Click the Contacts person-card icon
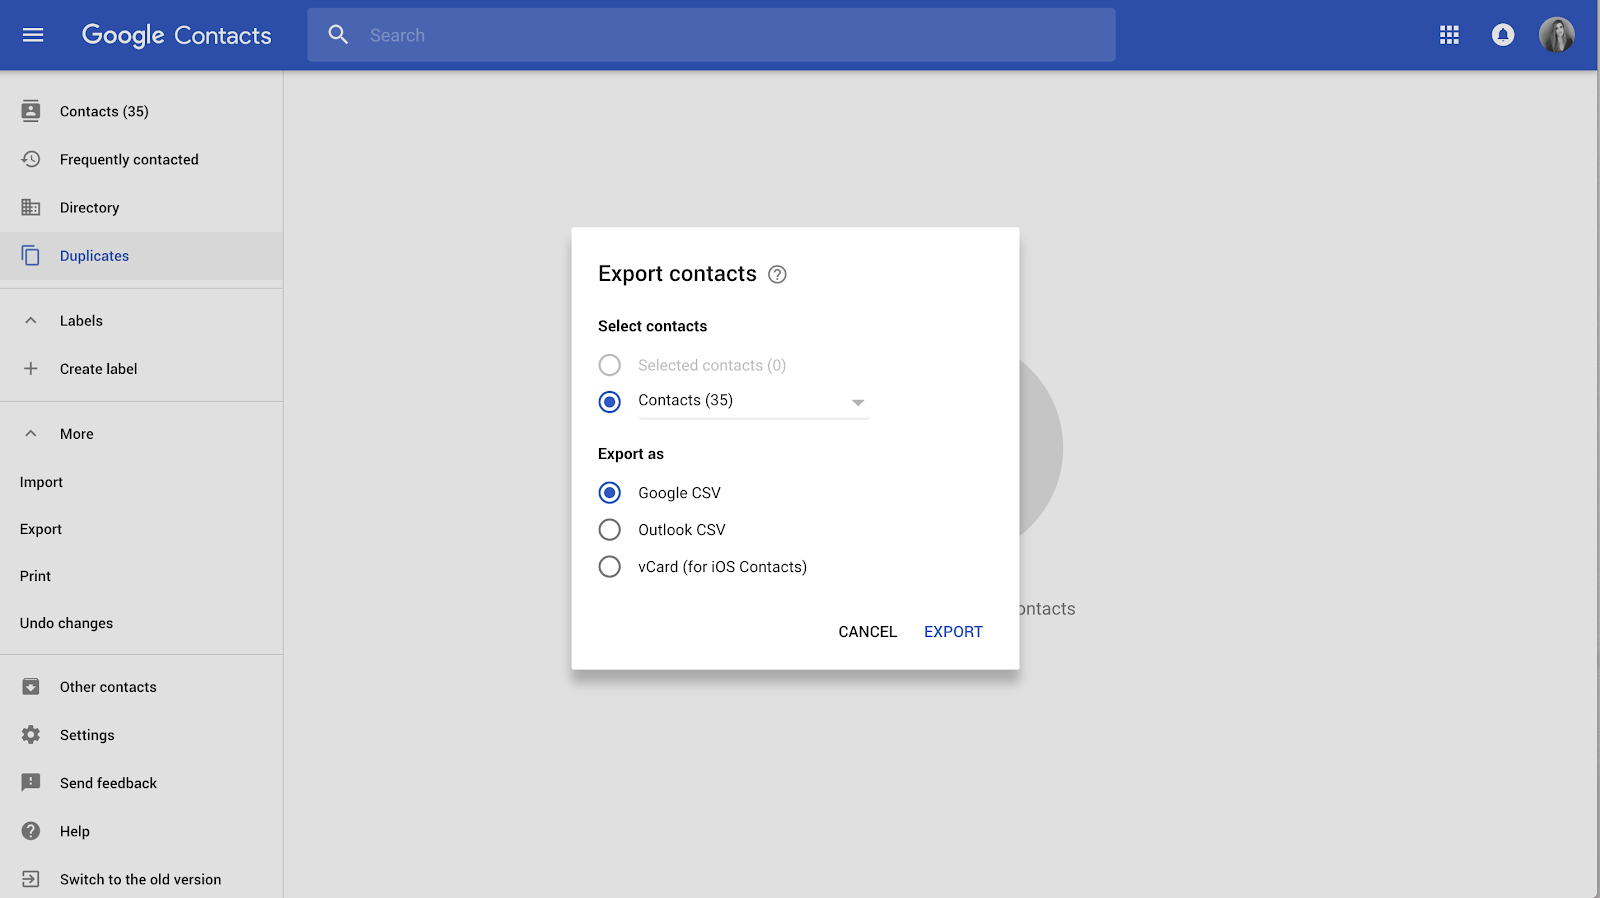 click(x=31, y=111)
